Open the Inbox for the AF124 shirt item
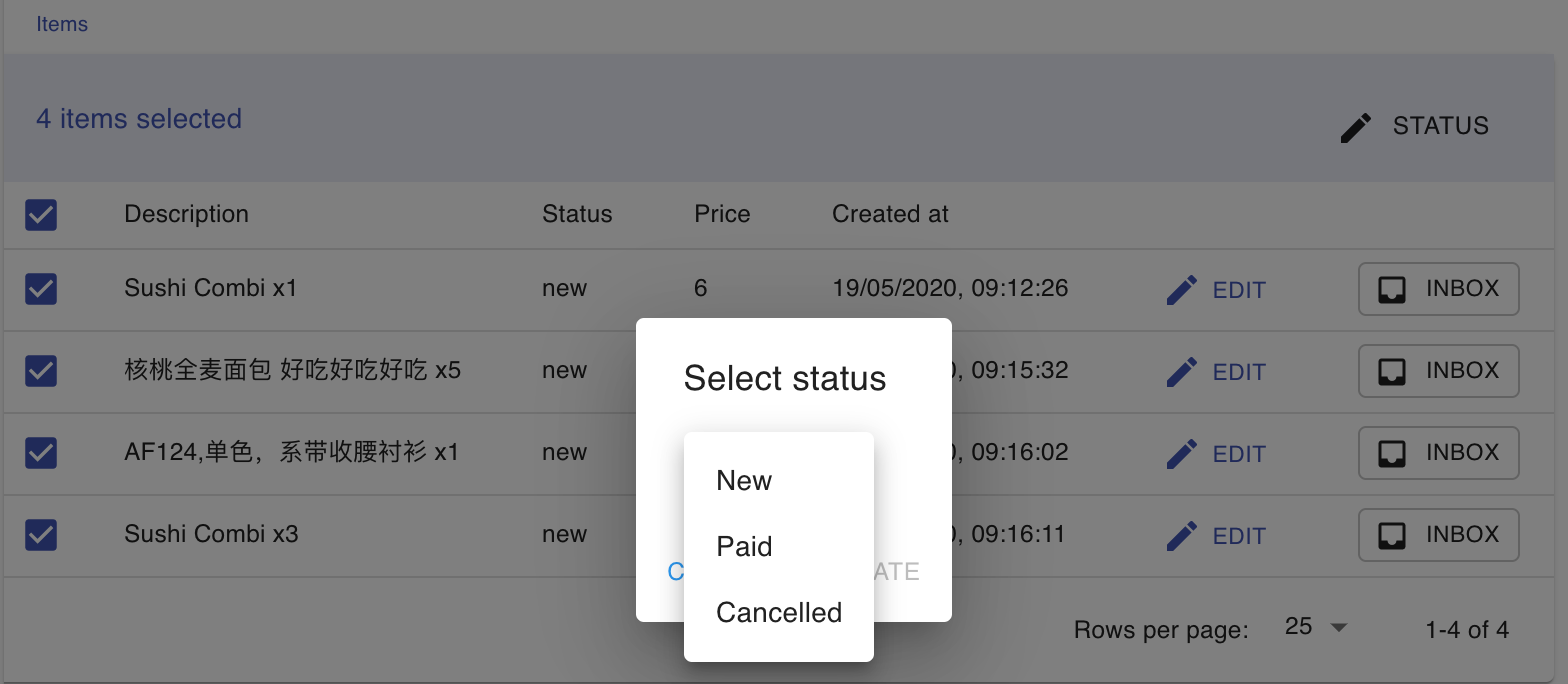 pos(1438,452)
